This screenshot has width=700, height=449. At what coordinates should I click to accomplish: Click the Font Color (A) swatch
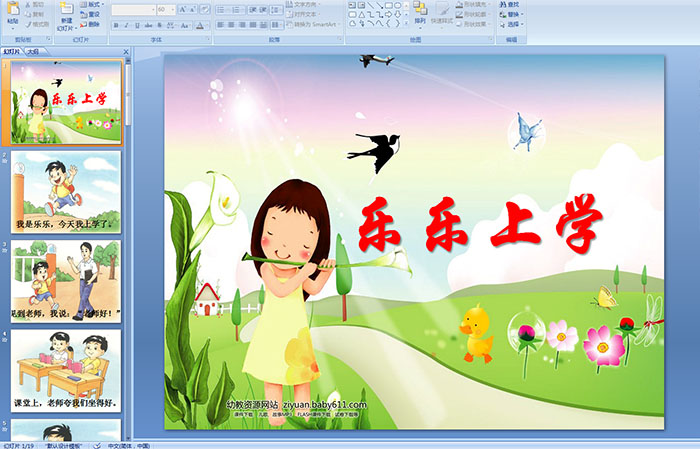pos(200,25)
